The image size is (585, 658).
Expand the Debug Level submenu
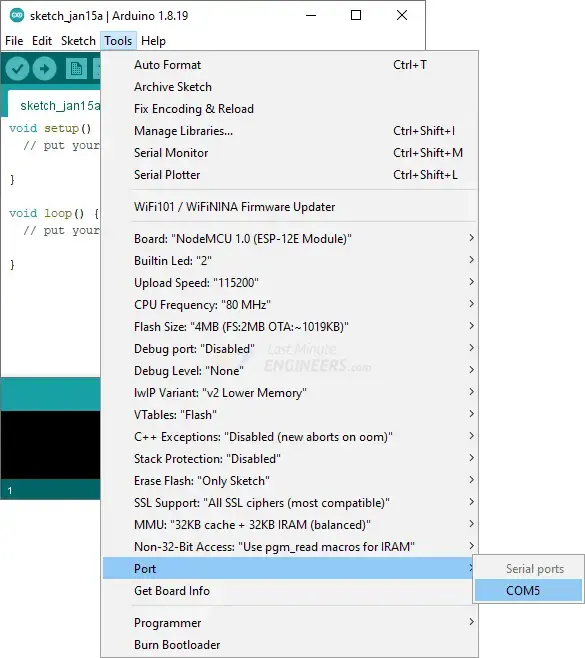(x=290, y=371)
